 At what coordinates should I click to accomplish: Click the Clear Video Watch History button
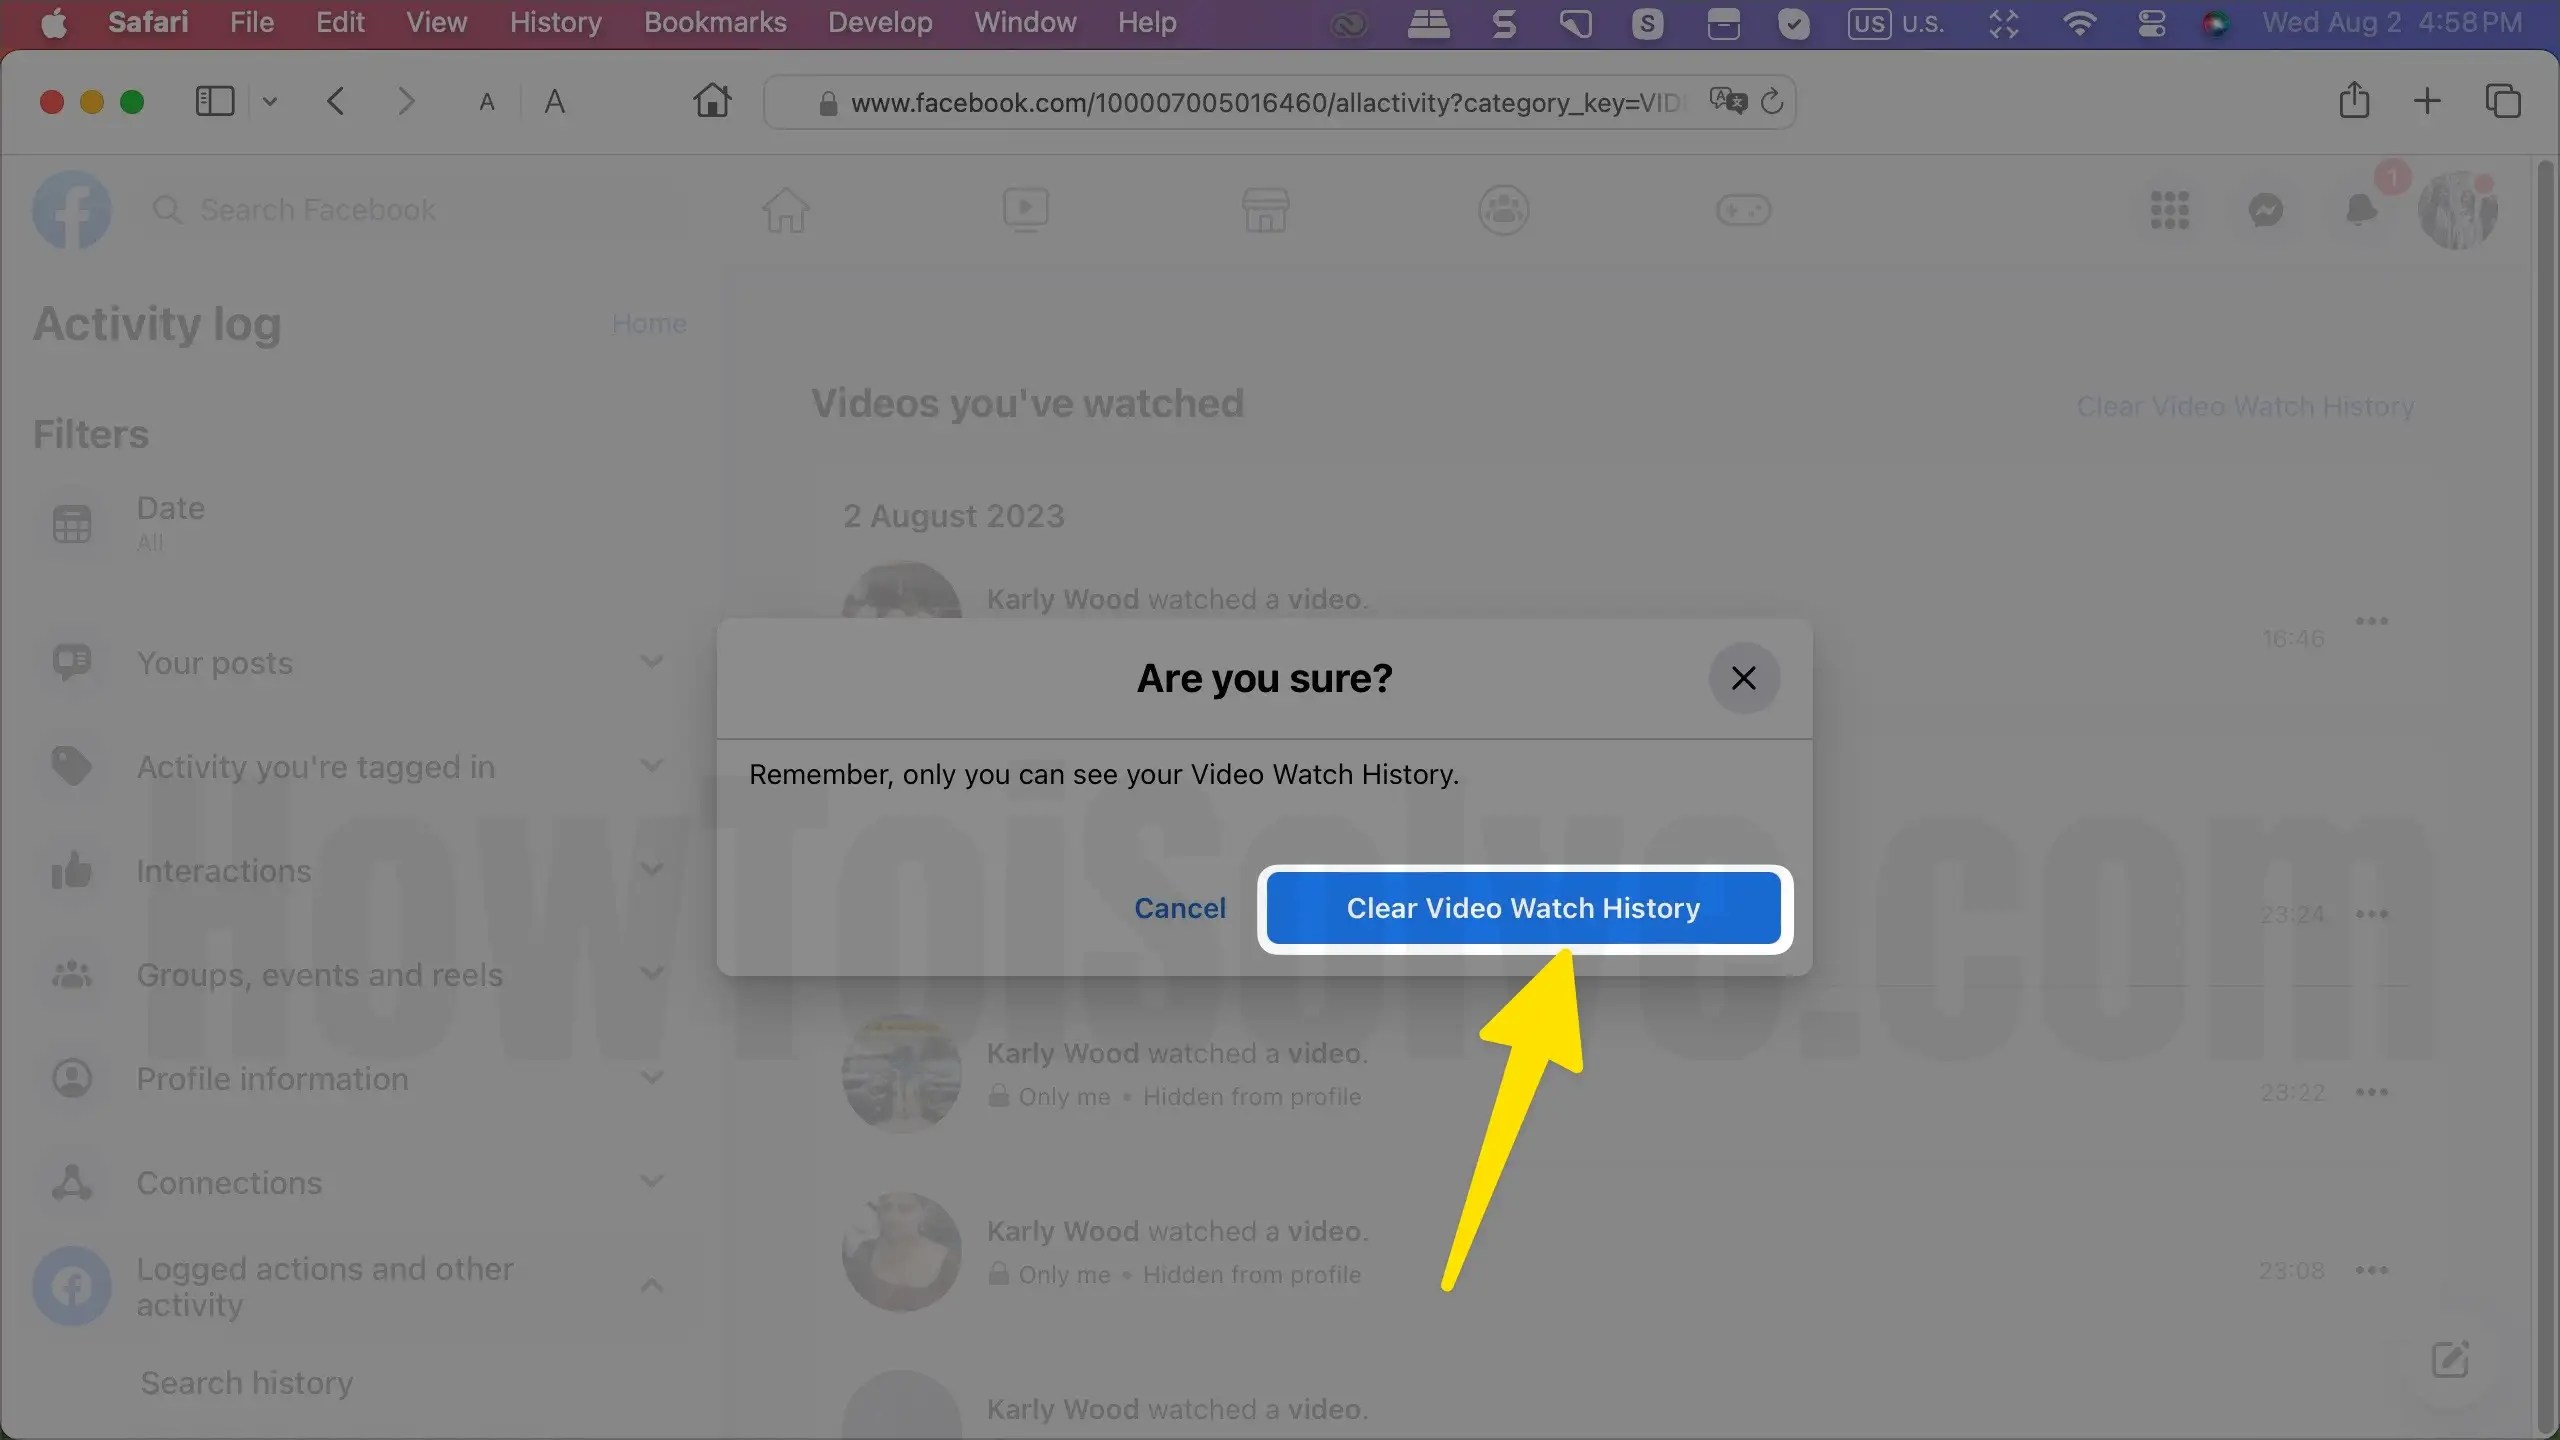coord(1524,908)
